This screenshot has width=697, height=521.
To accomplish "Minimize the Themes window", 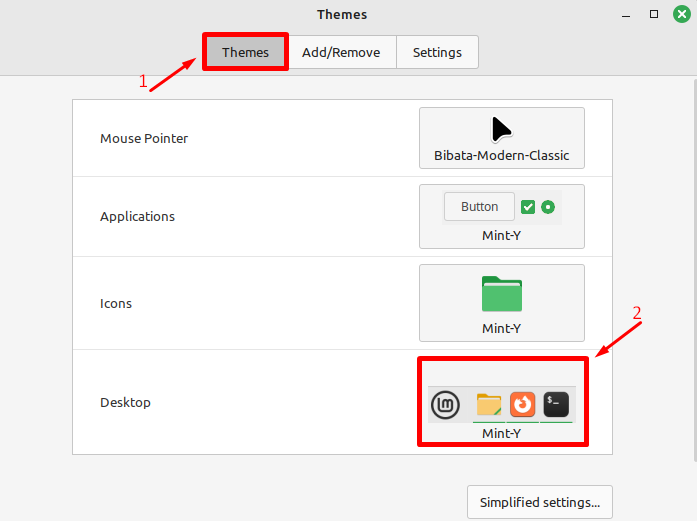I will point(626,15).
